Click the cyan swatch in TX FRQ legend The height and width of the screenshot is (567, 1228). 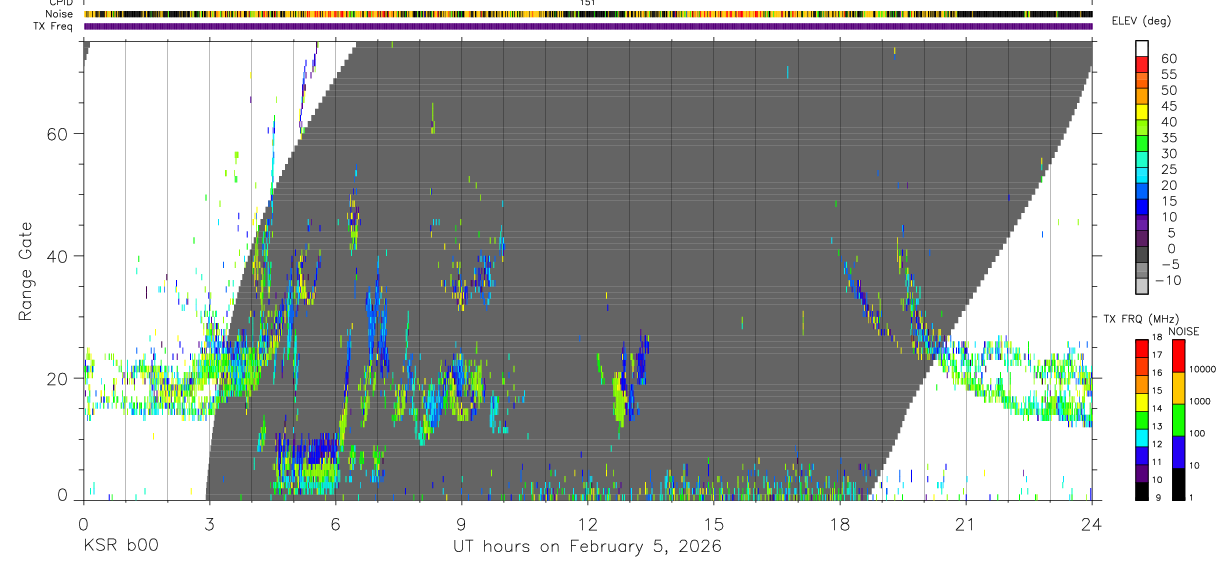[1142, 438]
